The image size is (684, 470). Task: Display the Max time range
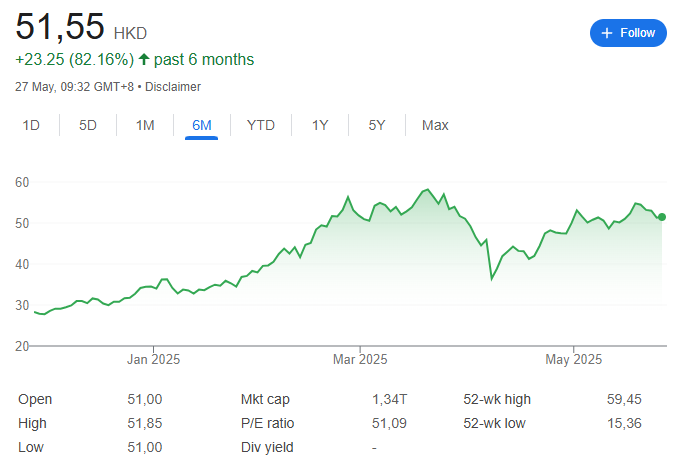tap(435, 125)
